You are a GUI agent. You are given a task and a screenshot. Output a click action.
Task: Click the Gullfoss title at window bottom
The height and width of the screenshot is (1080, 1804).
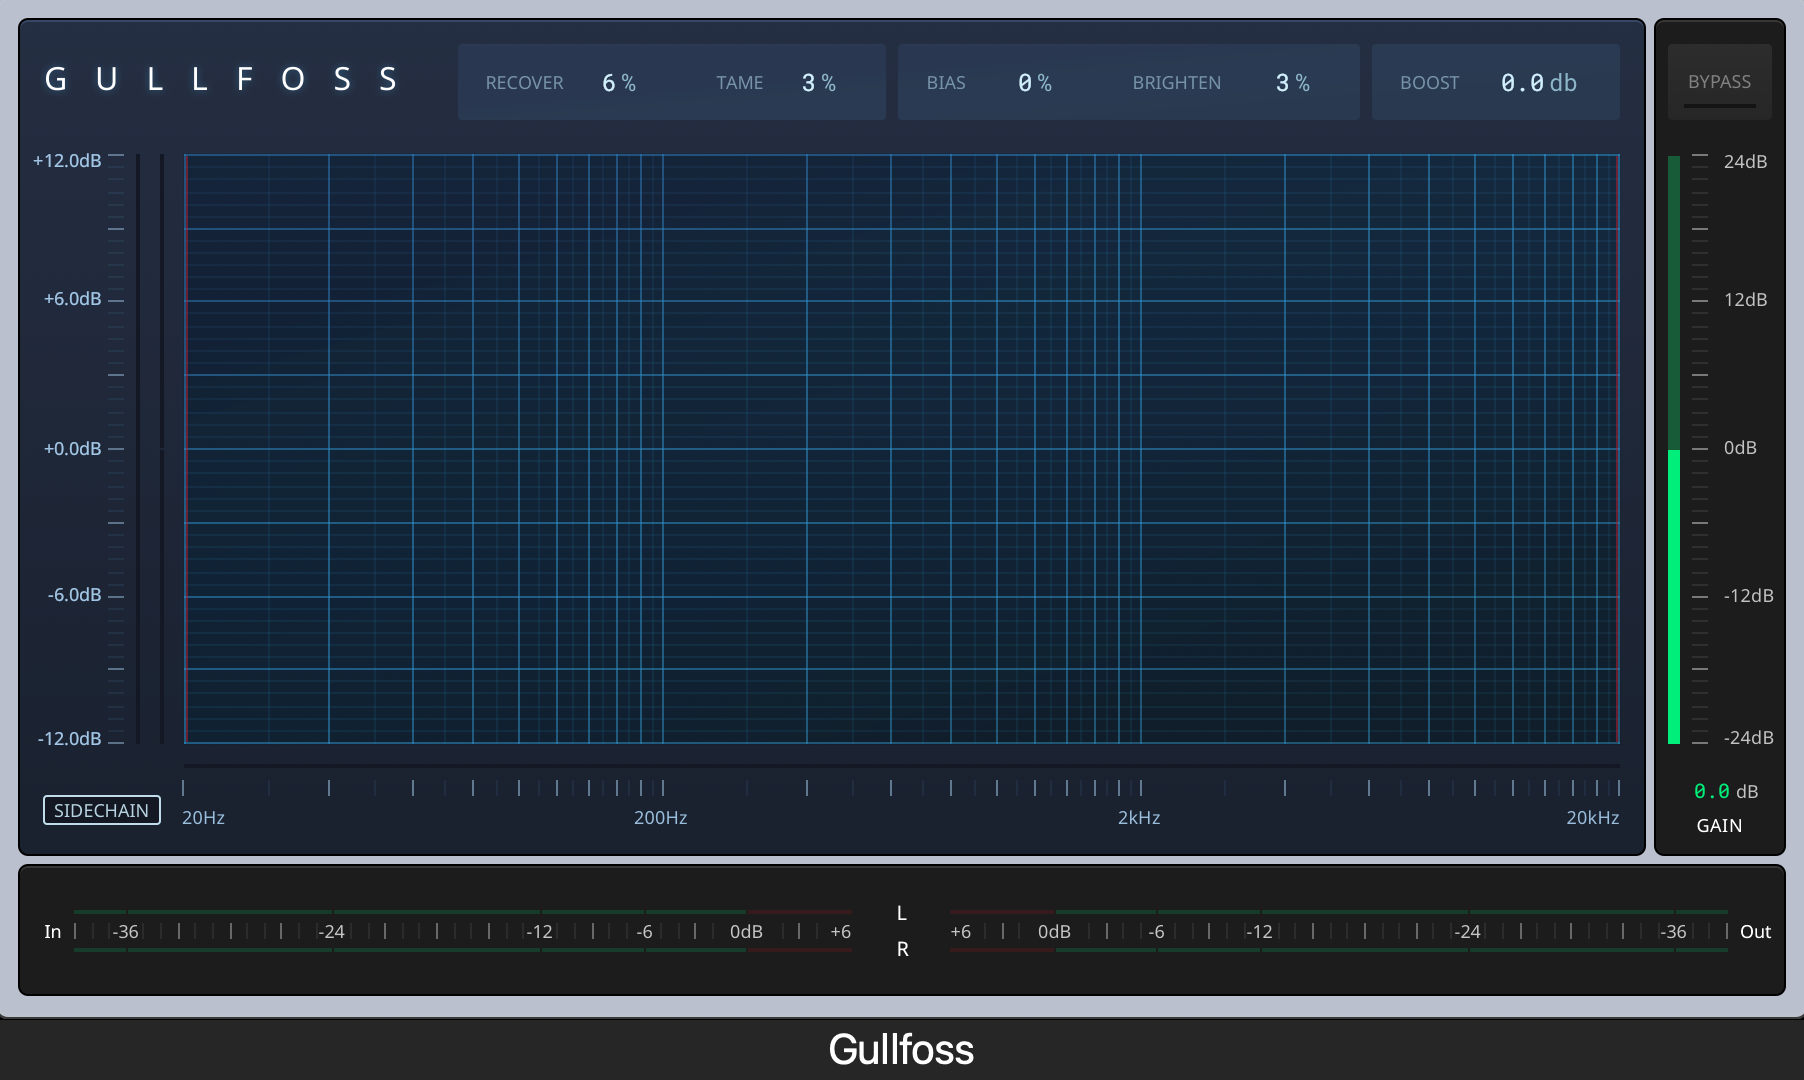point(901,1050)
